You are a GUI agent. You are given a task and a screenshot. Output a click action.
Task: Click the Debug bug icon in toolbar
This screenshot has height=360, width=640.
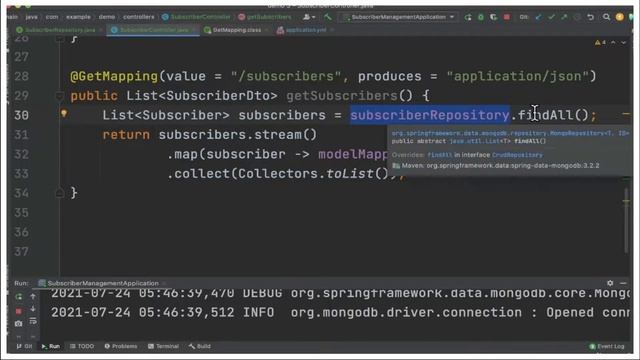(x=480, y=17)
